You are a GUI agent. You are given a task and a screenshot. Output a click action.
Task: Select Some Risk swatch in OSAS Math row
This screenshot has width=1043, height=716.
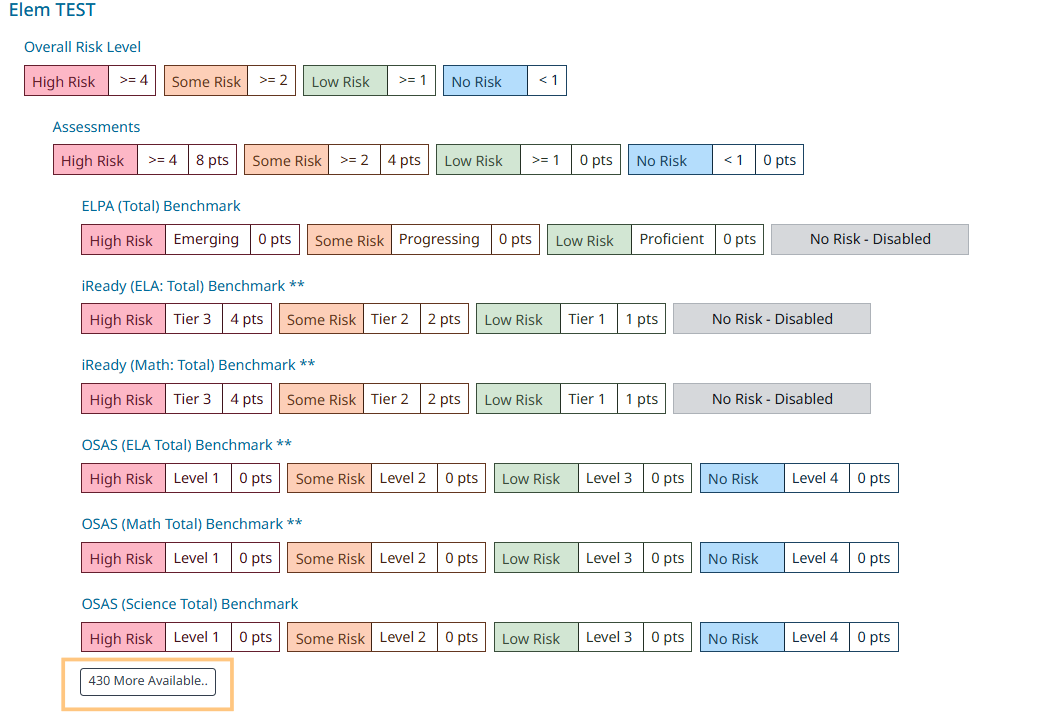(330, 559)
